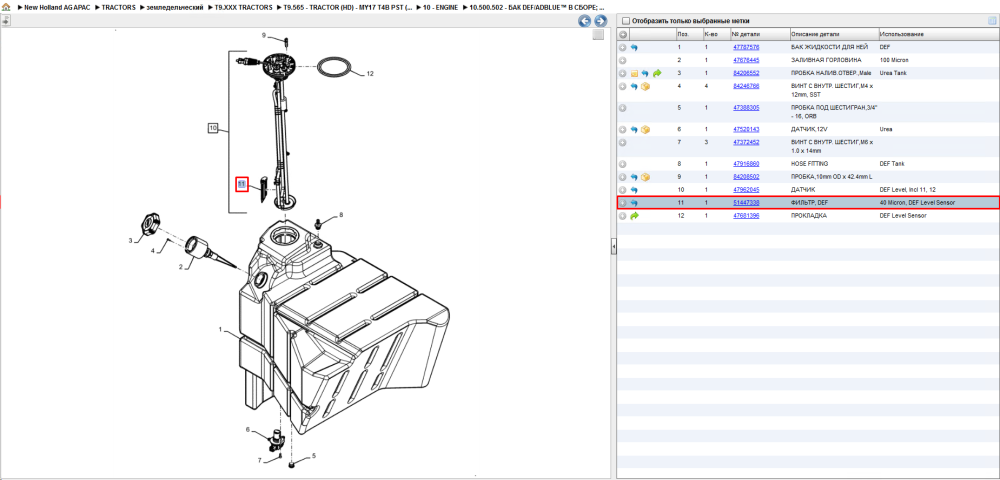Expand row 12 ПРОКЛАДКА plus icon
Image resolution: width=1000 pixels, height=480 pixels.
pos(622,216)
